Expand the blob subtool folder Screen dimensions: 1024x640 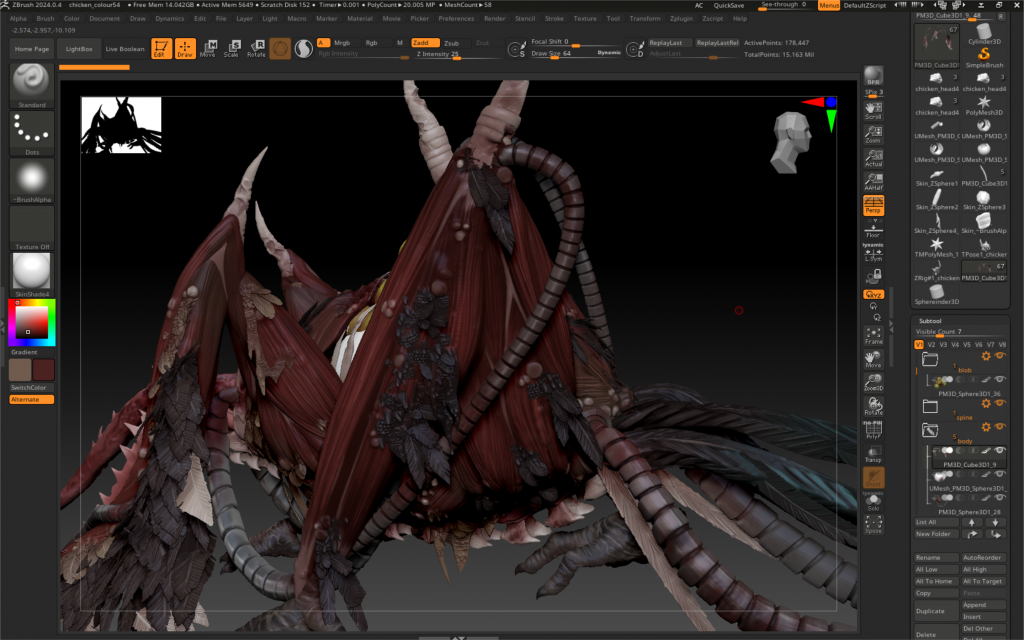[x=930, y=358]
